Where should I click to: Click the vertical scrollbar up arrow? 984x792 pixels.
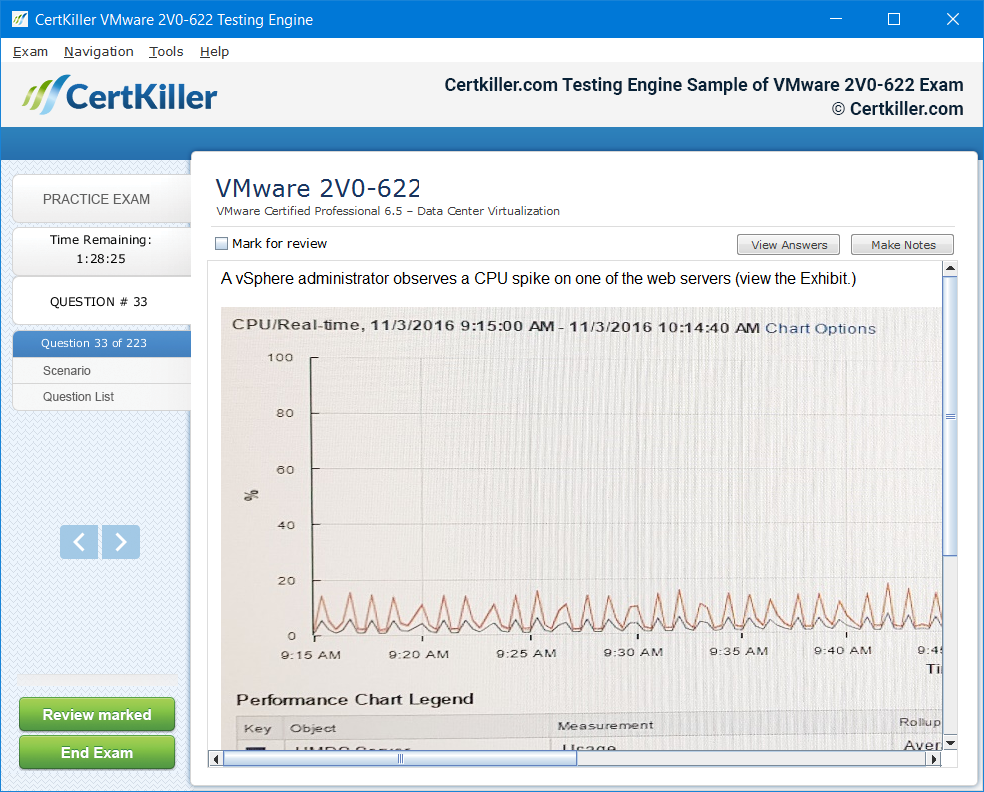[x=950, y=269]
